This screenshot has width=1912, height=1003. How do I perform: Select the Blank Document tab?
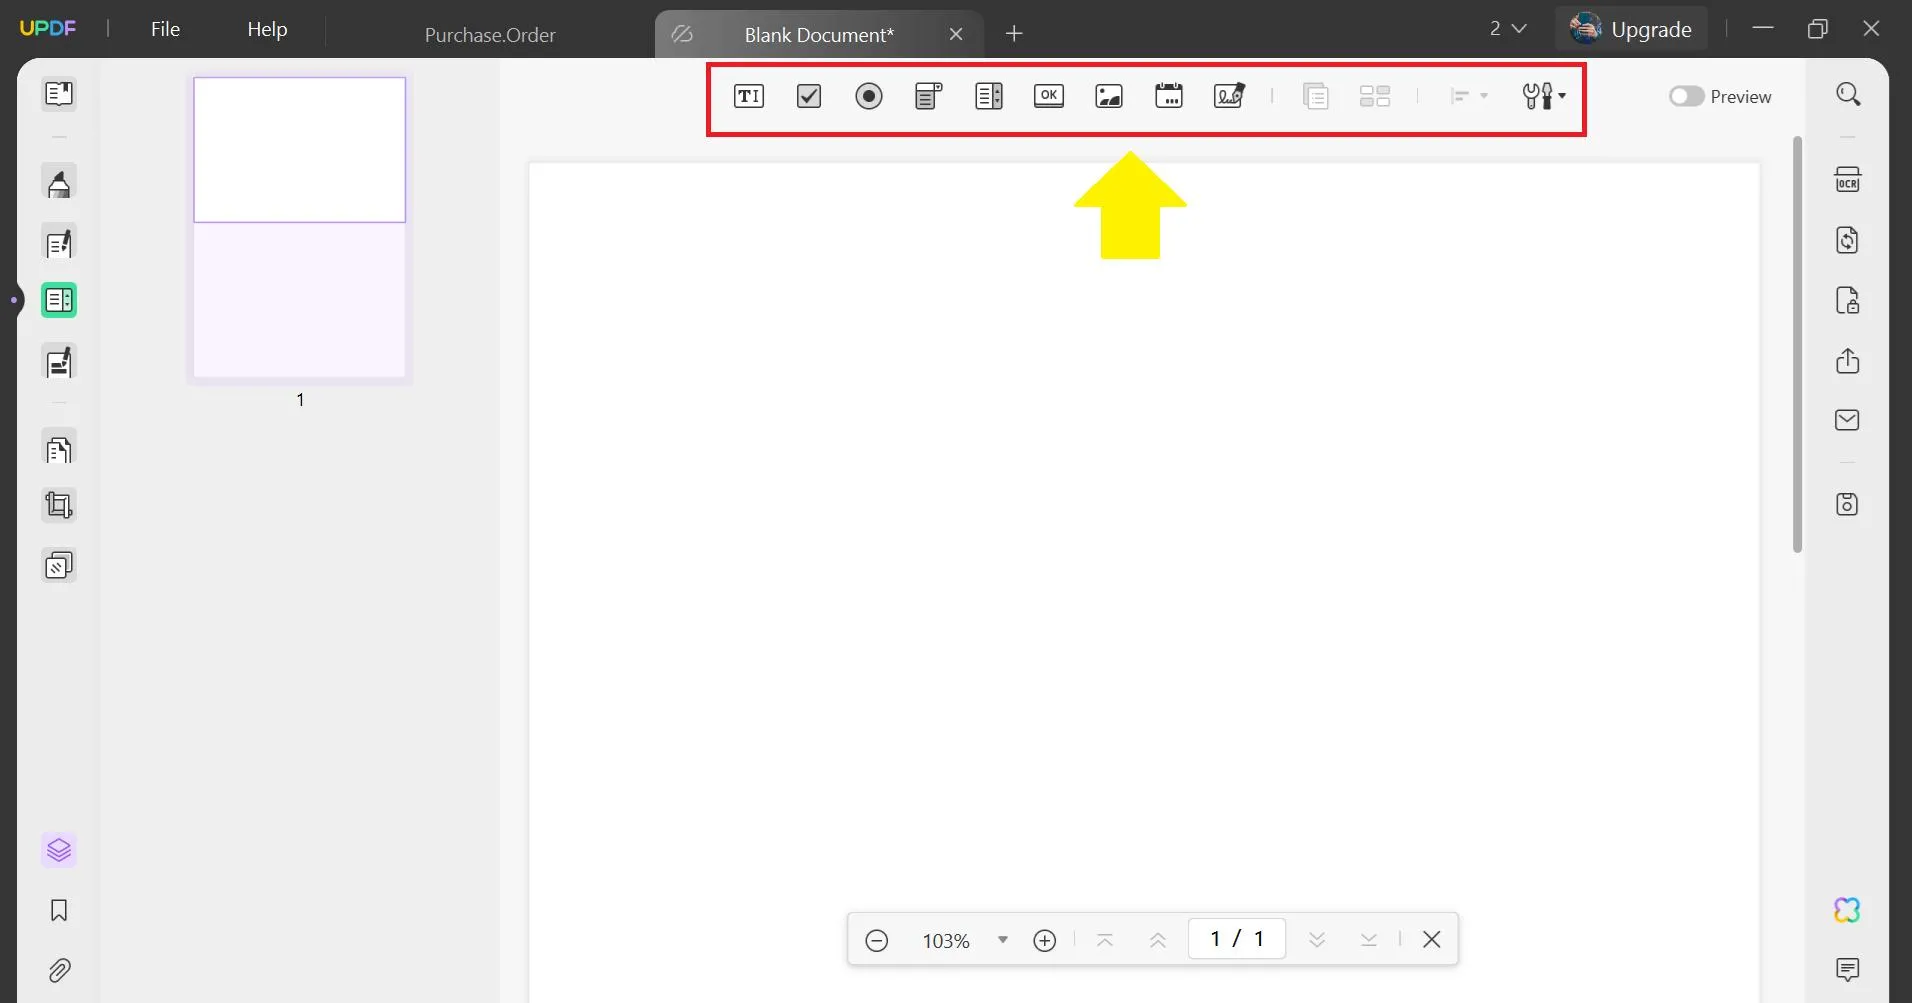click(819, 34)
